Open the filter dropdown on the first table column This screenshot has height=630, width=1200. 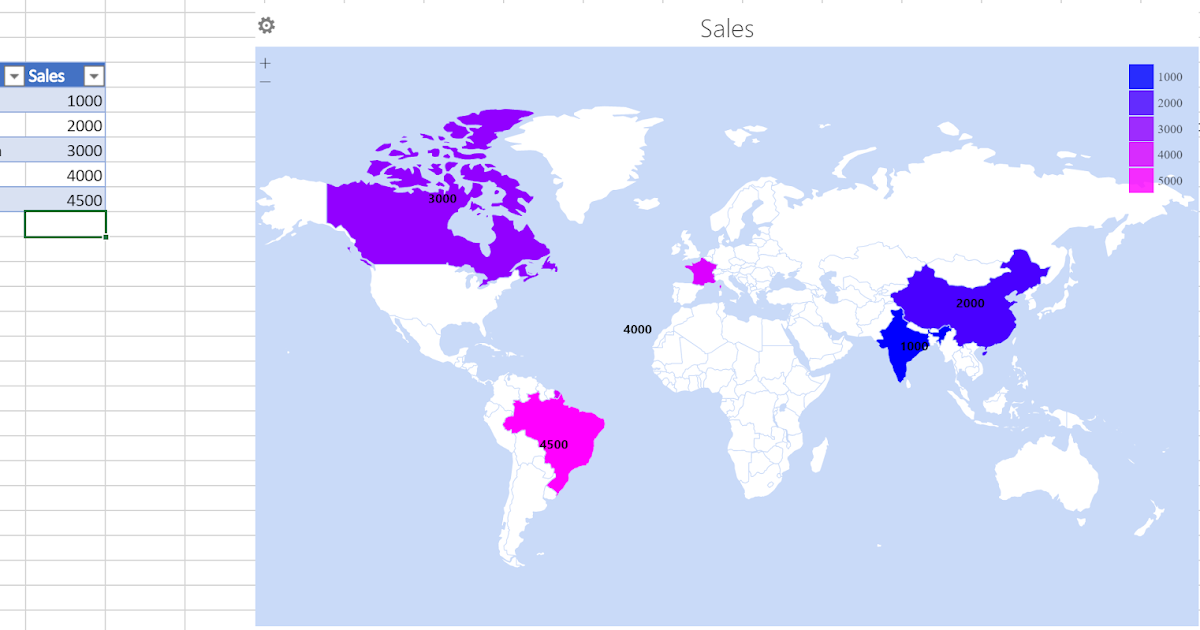(14, 75)
